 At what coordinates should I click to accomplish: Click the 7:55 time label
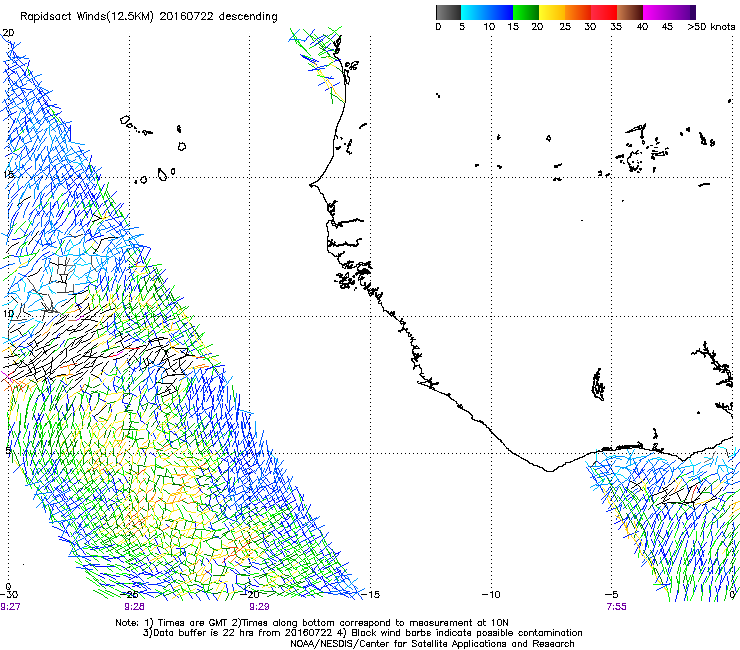(616, 607)
